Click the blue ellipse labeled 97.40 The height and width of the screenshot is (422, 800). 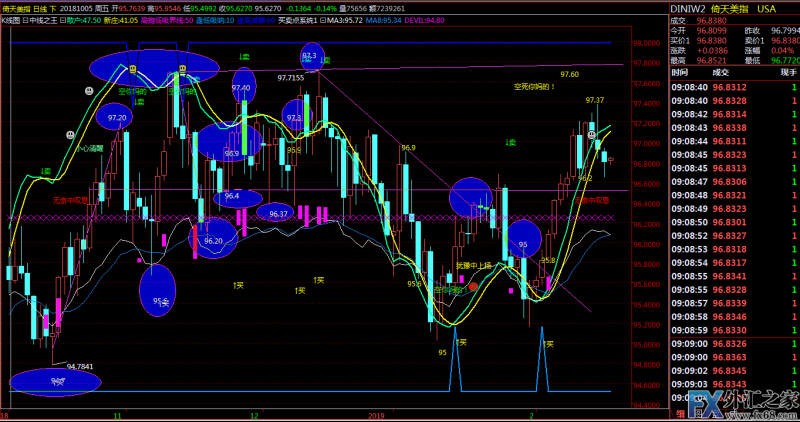243,86
